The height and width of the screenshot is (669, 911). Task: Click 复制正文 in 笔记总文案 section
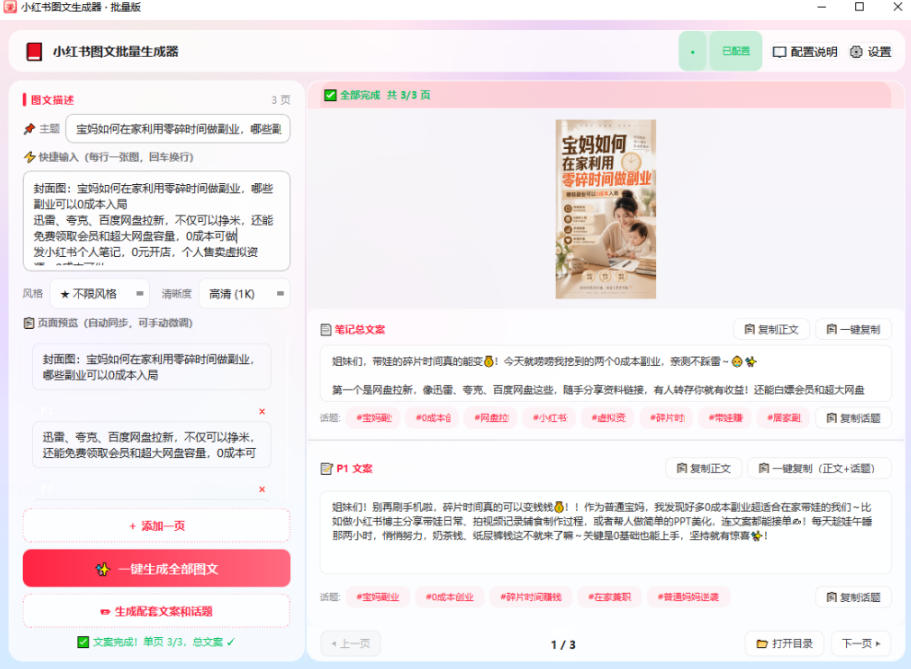(x=772, y=330)
